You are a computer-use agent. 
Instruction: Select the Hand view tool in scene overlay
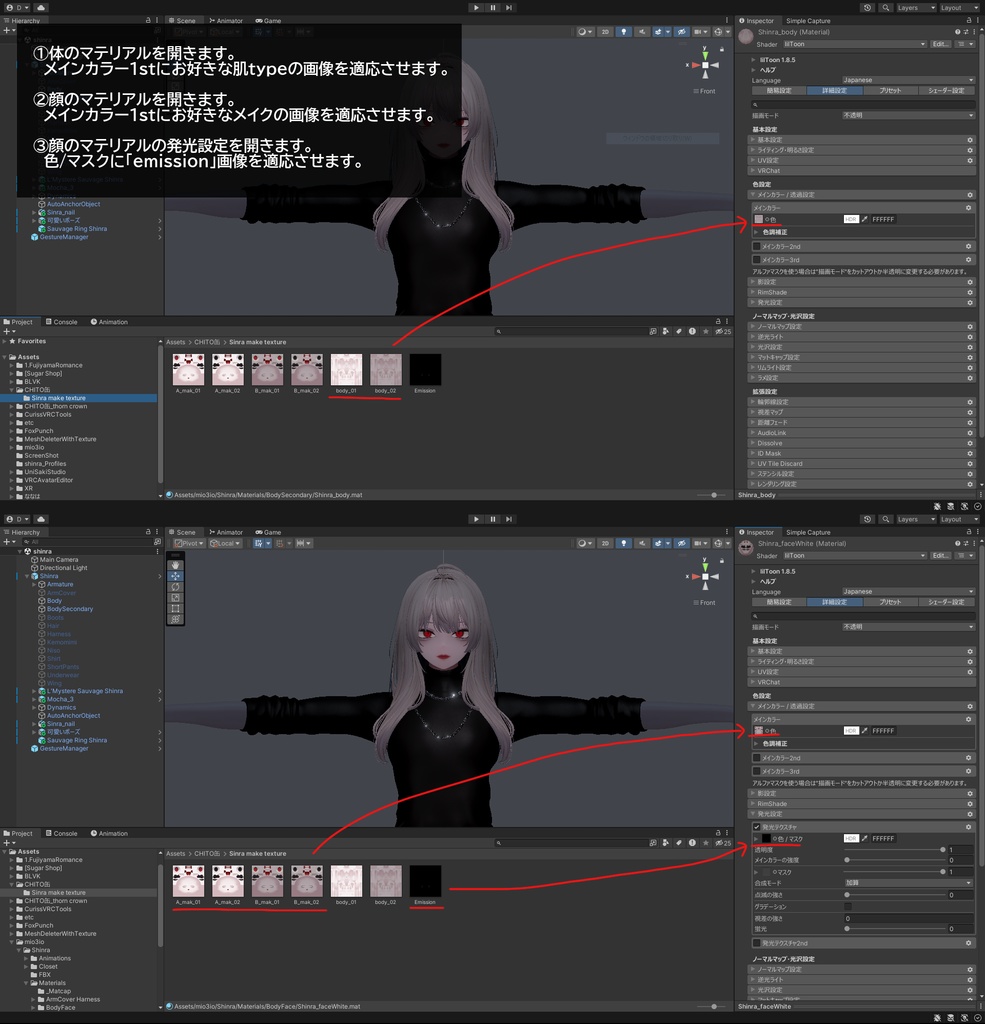point(175,566)
